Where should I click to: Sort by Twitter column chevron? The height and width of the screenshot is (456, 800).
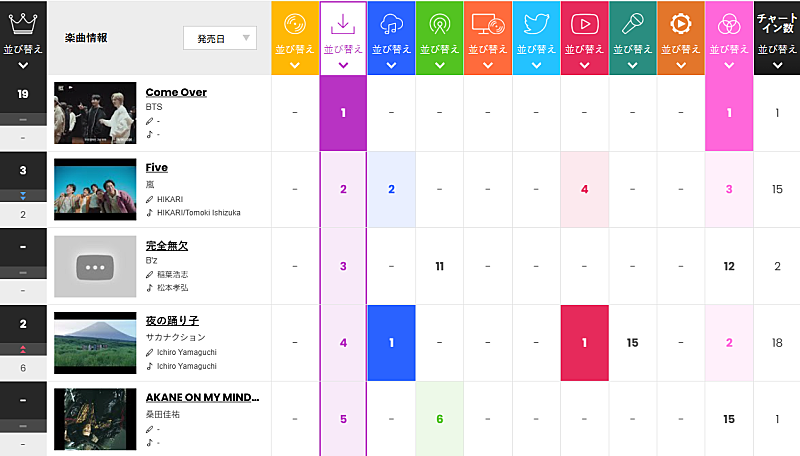point(536,65)
